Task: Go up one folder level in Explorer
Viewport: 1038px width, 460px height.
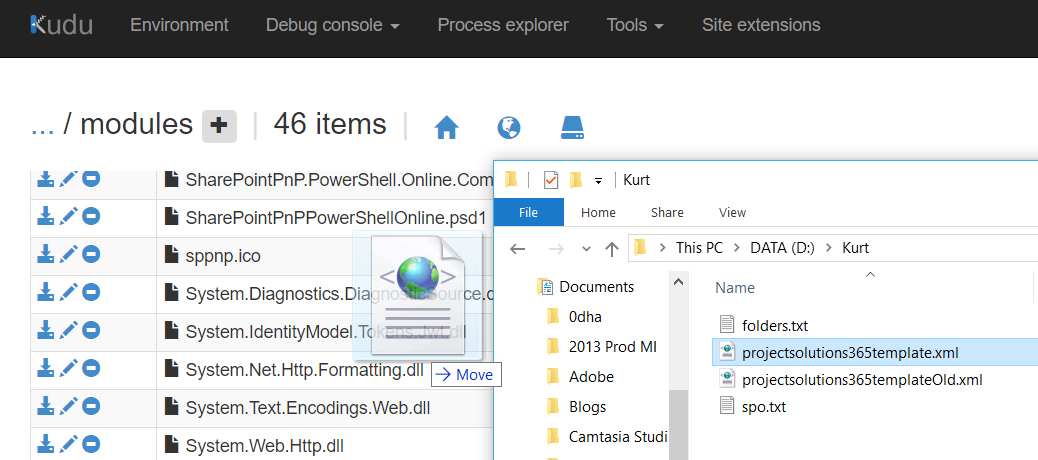Action: 612,249
